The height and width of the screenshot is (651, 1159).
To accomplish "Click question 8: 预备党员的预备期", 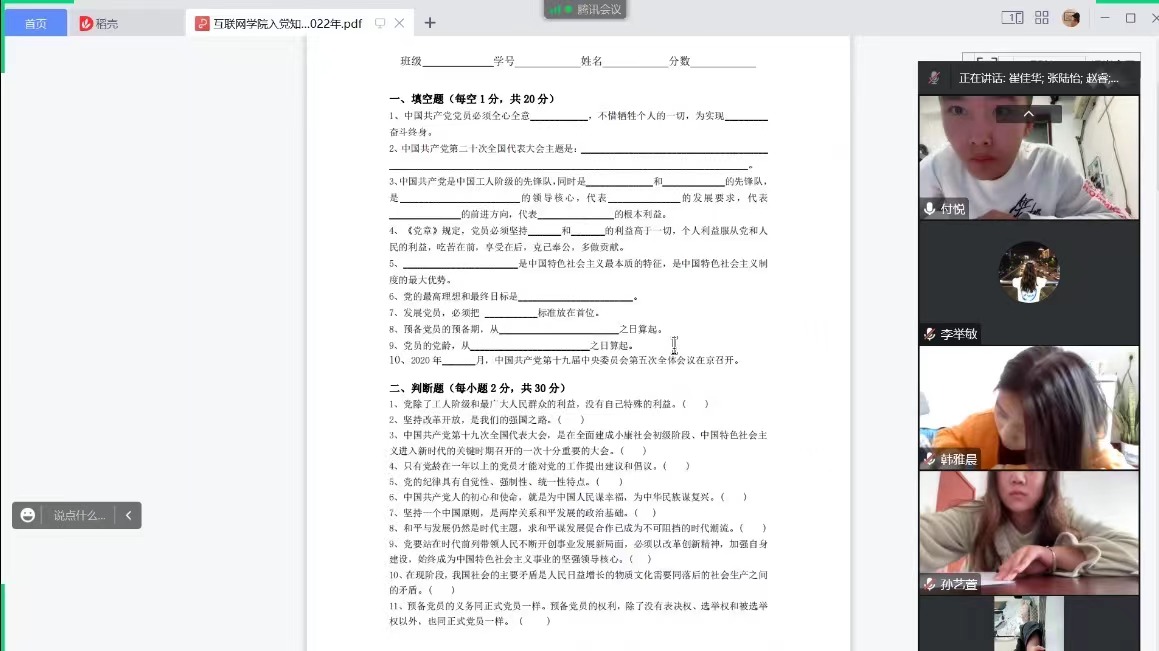I will click(526, 329).
